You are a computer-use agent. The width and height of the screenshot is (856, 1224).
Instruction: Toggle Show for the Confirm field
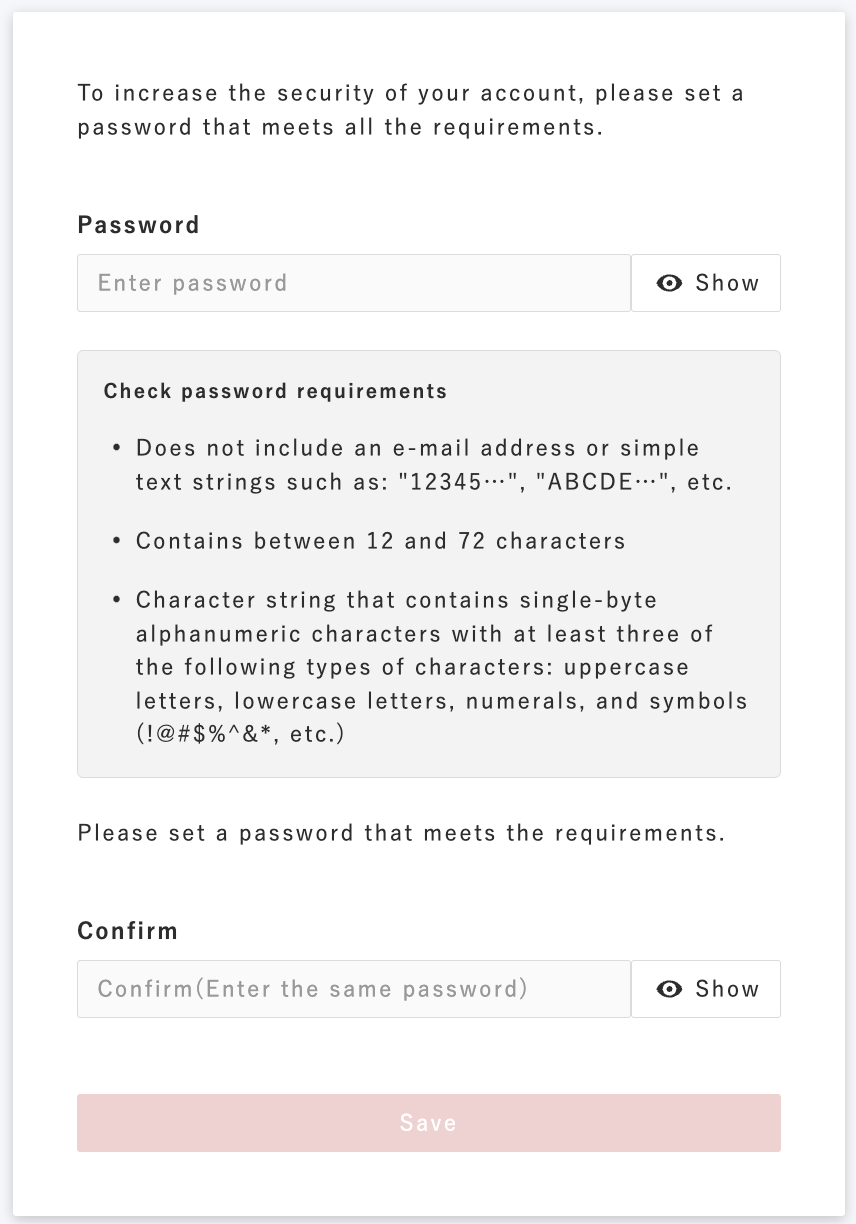[x=706, y=989]
